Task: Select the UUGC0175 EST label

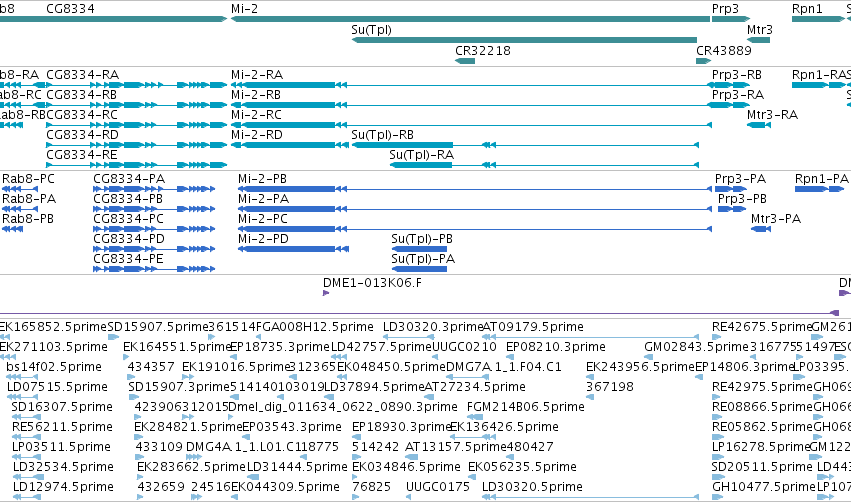Action: [x=438, y=487]
